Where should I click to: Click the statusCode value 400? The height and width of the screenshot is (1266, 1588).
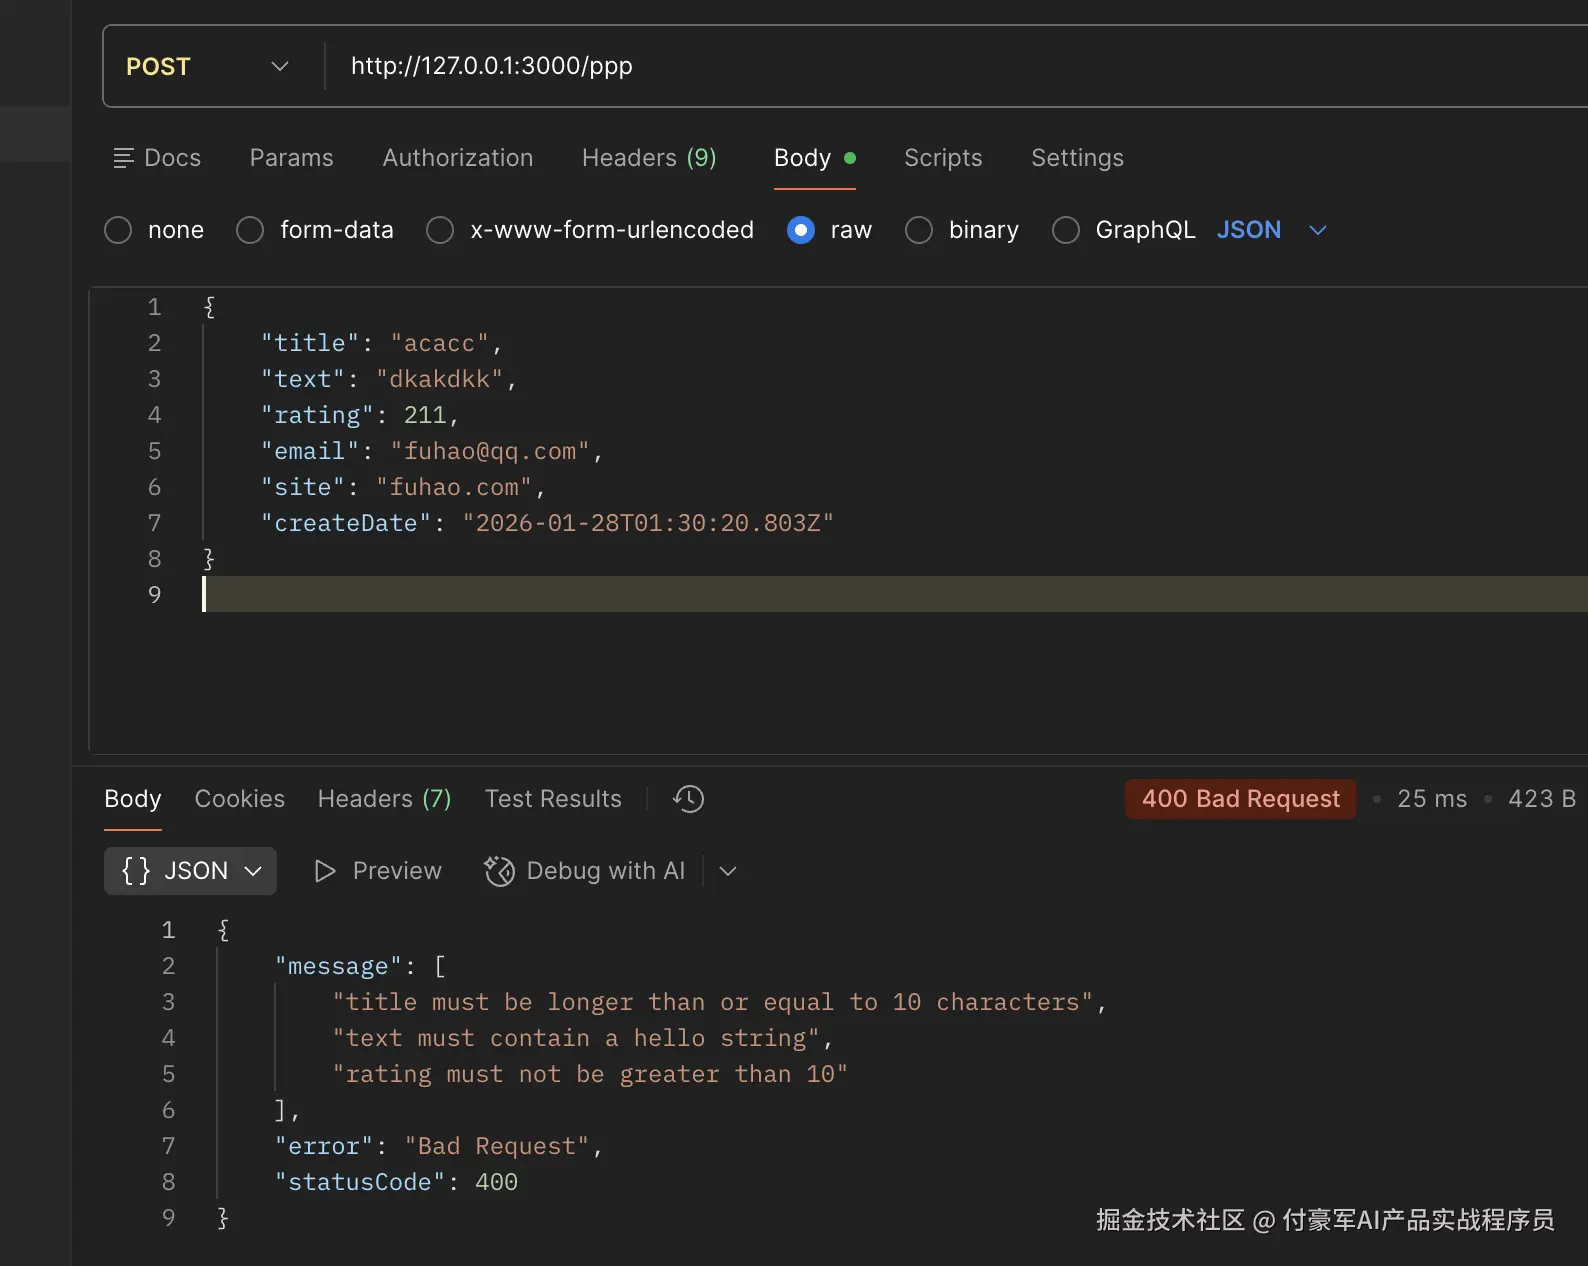click(x=496, y=1182)
